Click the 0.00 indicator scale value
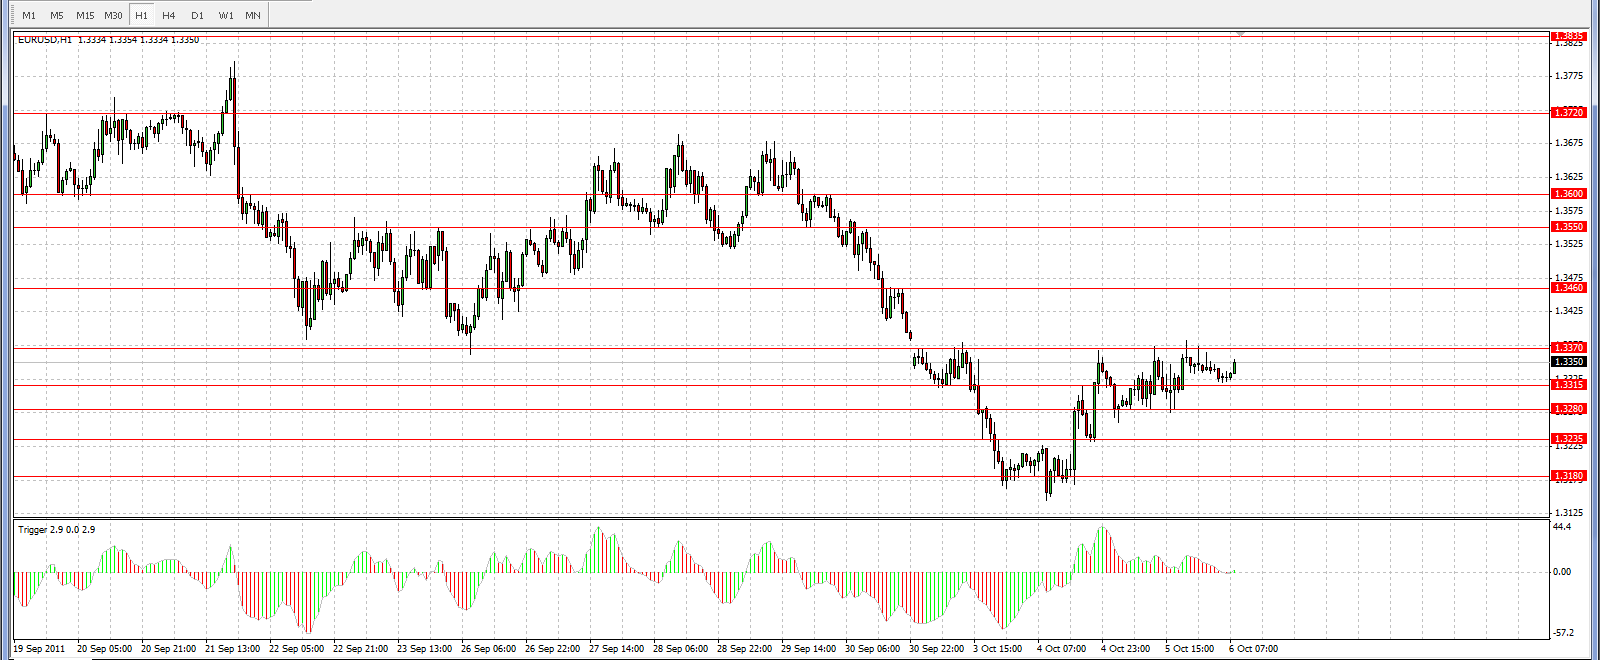The height and width of the screenshot is (660, 1600). tap(1562, 572)
